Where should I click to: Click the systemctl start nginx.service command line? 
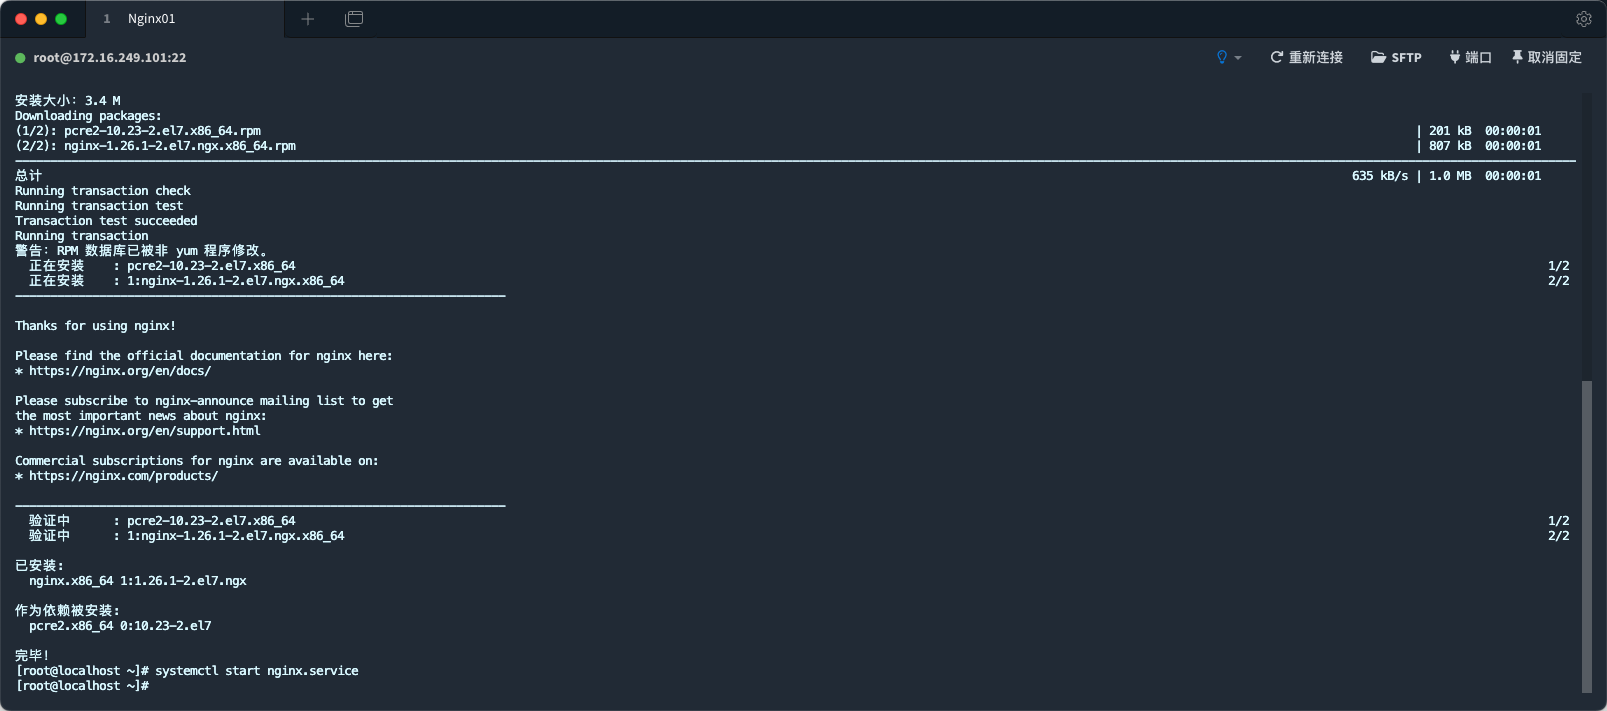click(x=257, y=671)
